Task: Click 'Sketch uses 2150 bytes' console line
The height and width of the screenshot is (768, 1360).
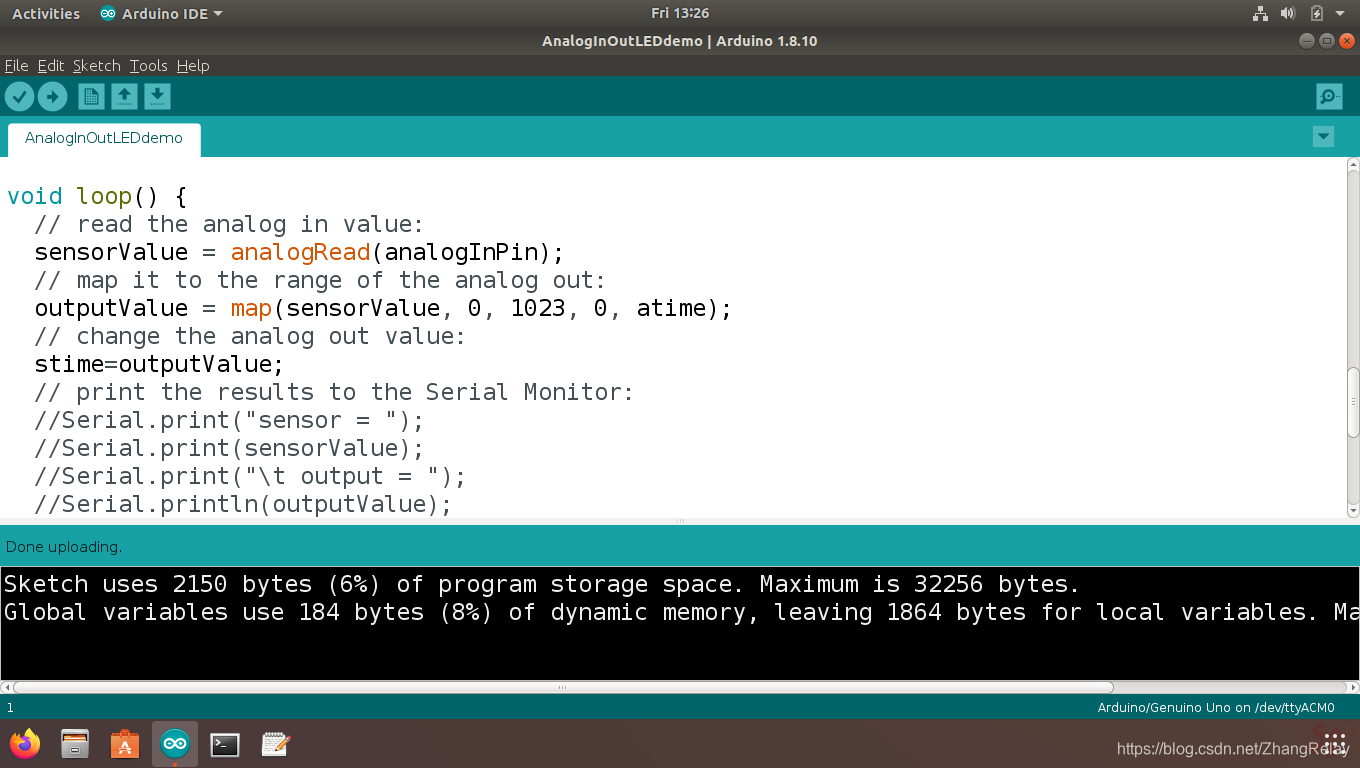Action: click(542, 584)
